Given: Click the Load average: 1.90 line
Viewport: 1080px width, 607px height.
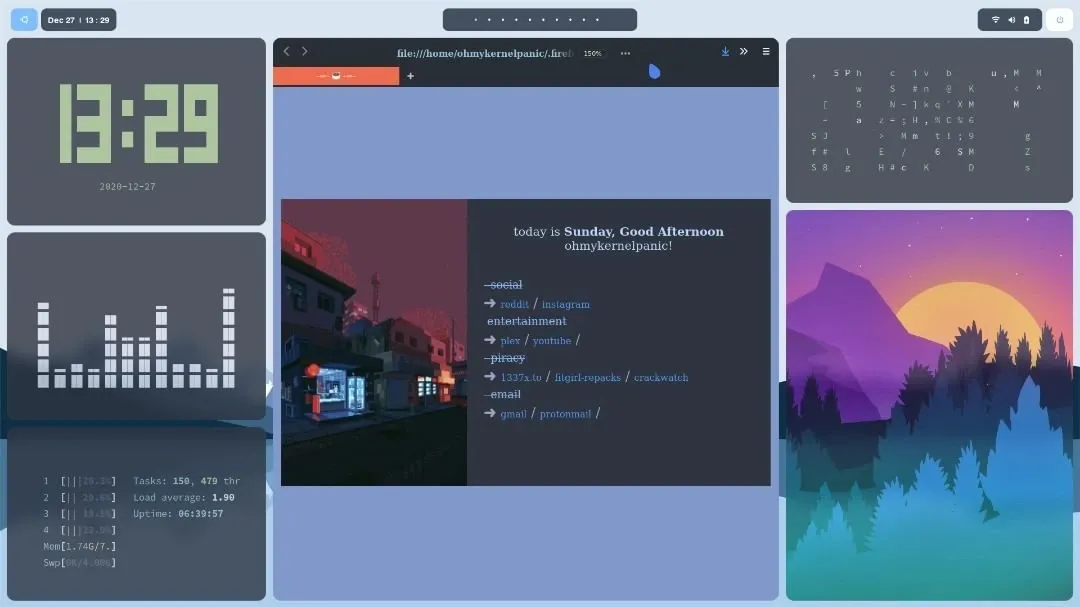Looking at the screenshot, I should click(x=184, y=497).
